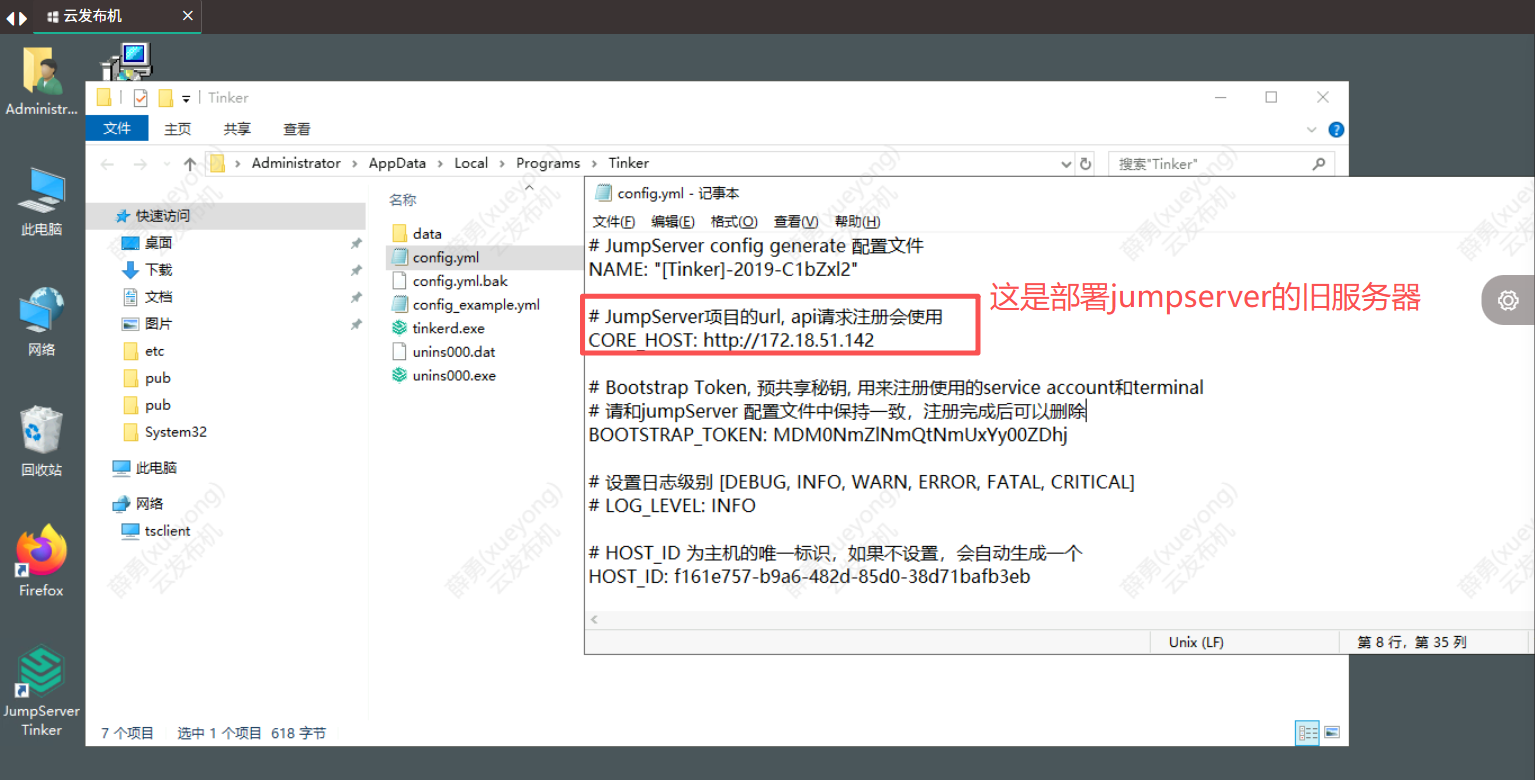Sort files by 名称 column header
Image resolution: width=1535 pixels, height=780 pixels.
point(403,200)
